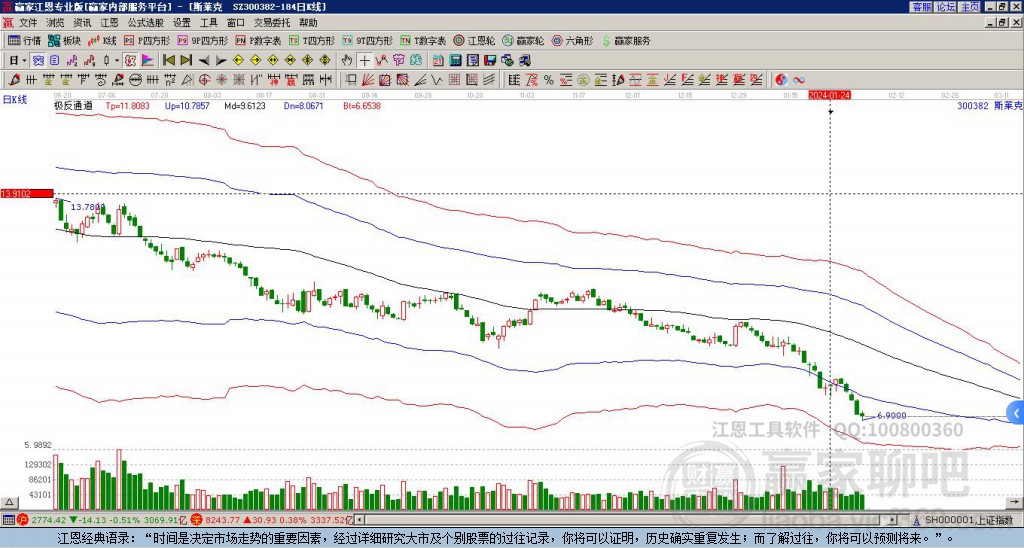Open the T数字表 tool
The width and height of the screenshot is (1024, 548).
423,40
